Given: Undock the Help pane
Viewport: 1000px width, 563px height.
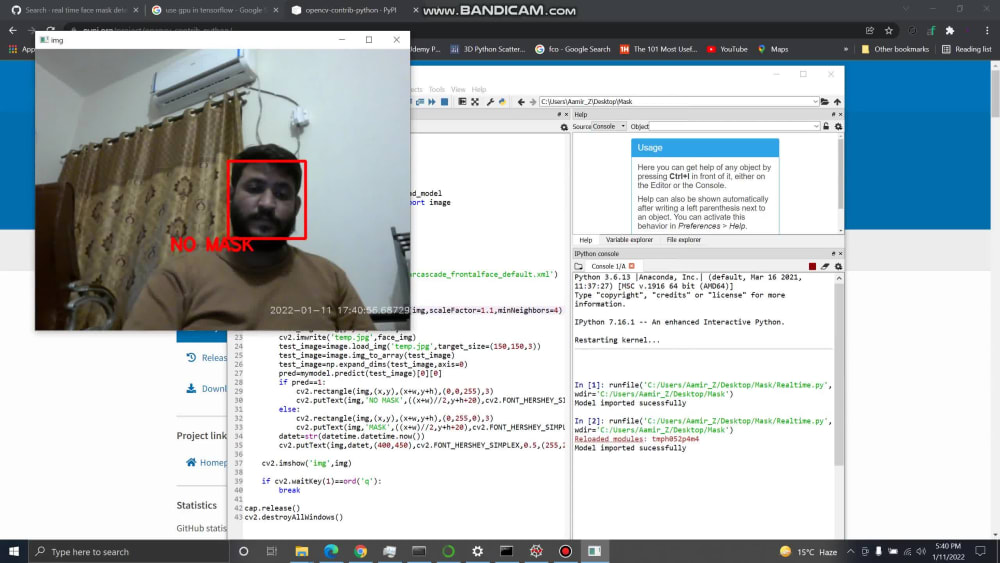Looking at the screenshot, I should tap(833, 114).
